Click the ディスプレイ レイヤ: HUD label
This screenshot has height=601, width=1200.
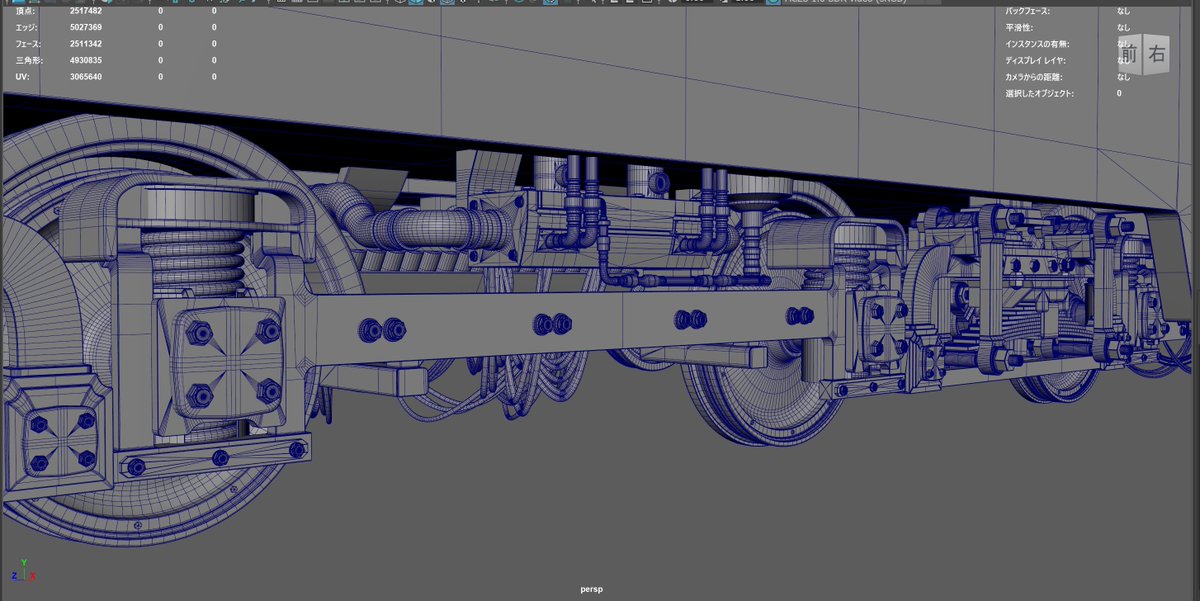coord(1035,60)
